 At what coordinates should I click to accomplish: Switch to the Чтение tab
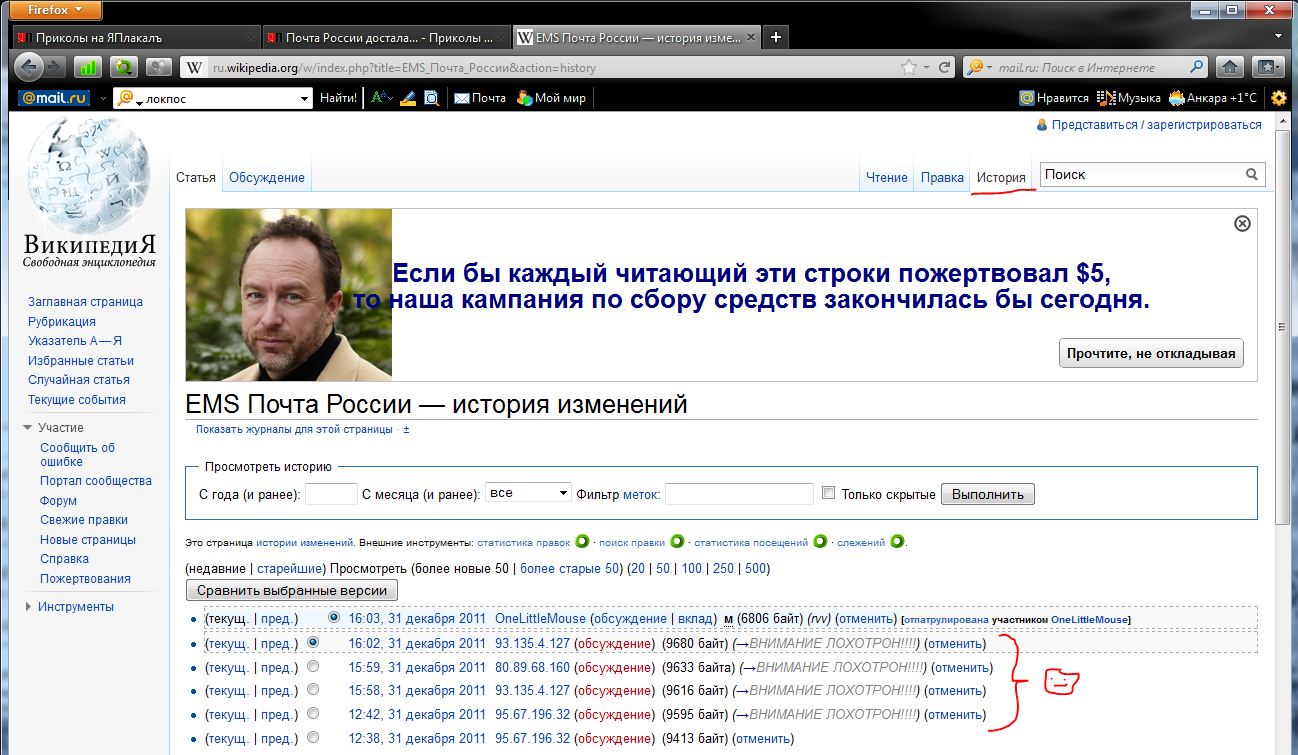[x=887, y=178]
